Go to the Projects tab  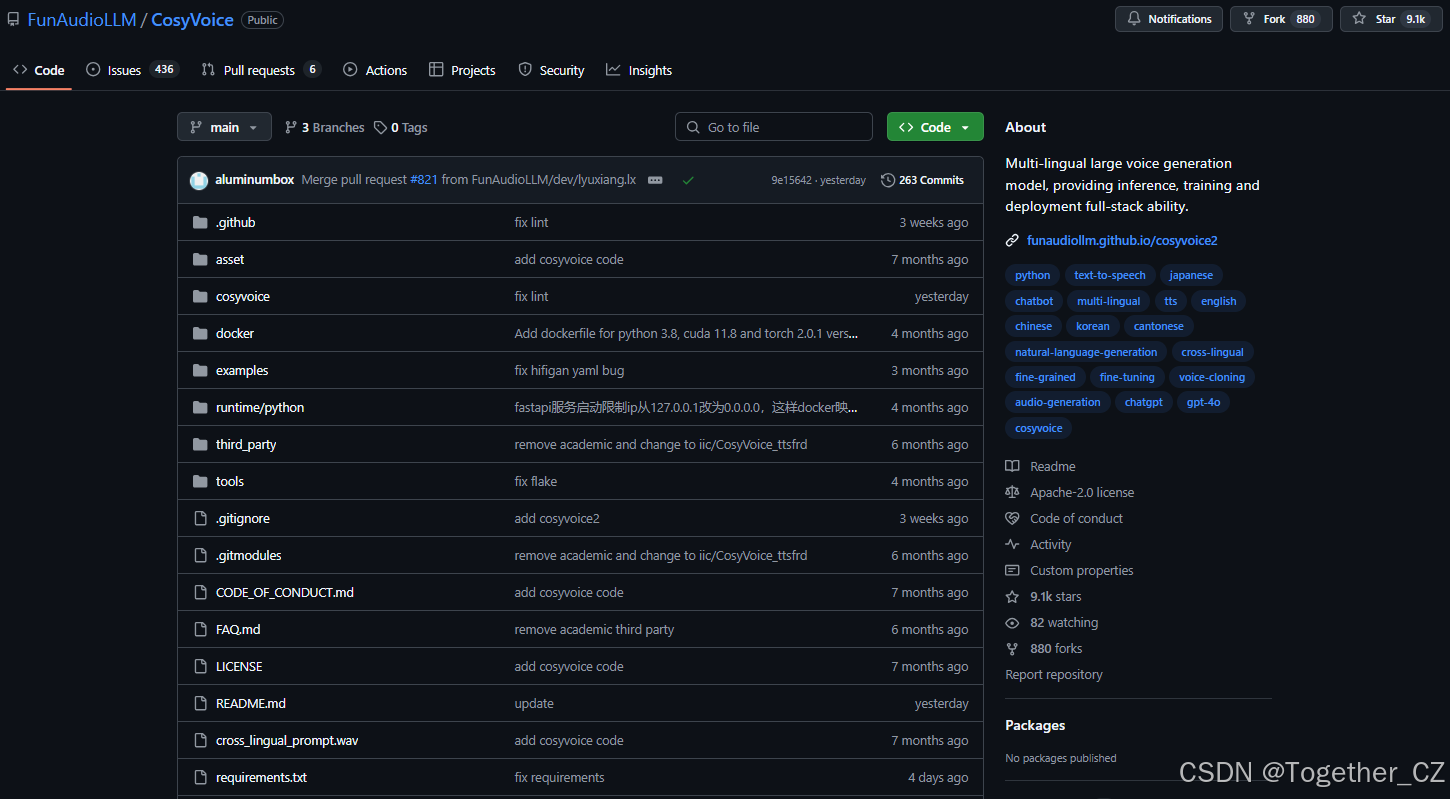click(x=462, y=70)
